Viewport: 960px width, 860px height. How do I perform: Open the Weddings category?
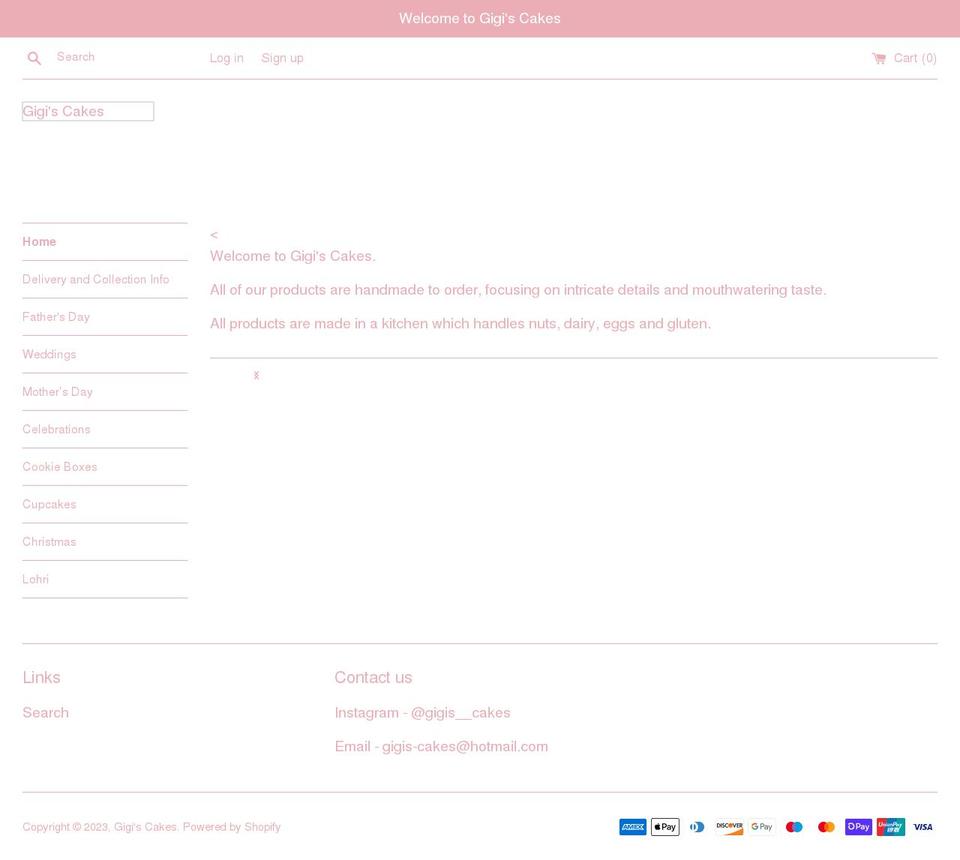[x=49, y=354]
